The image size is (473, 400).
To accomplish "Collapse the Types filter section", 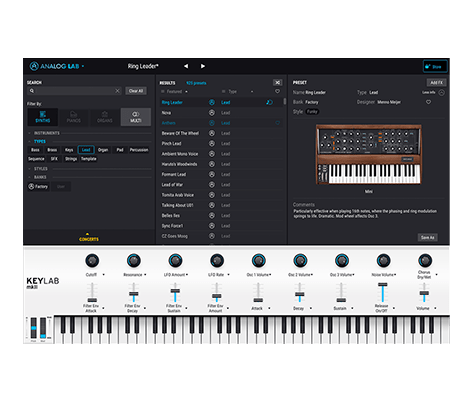I will pyautogui.click(x=39, y=141).
